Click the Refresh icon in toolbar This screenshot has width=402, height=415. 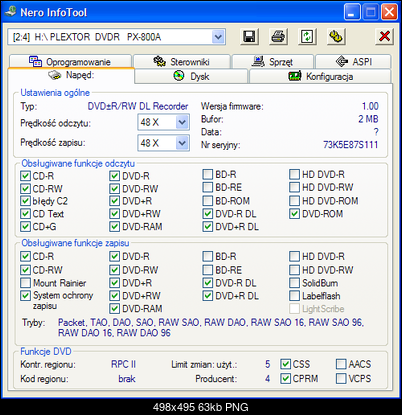pos(307,37)
